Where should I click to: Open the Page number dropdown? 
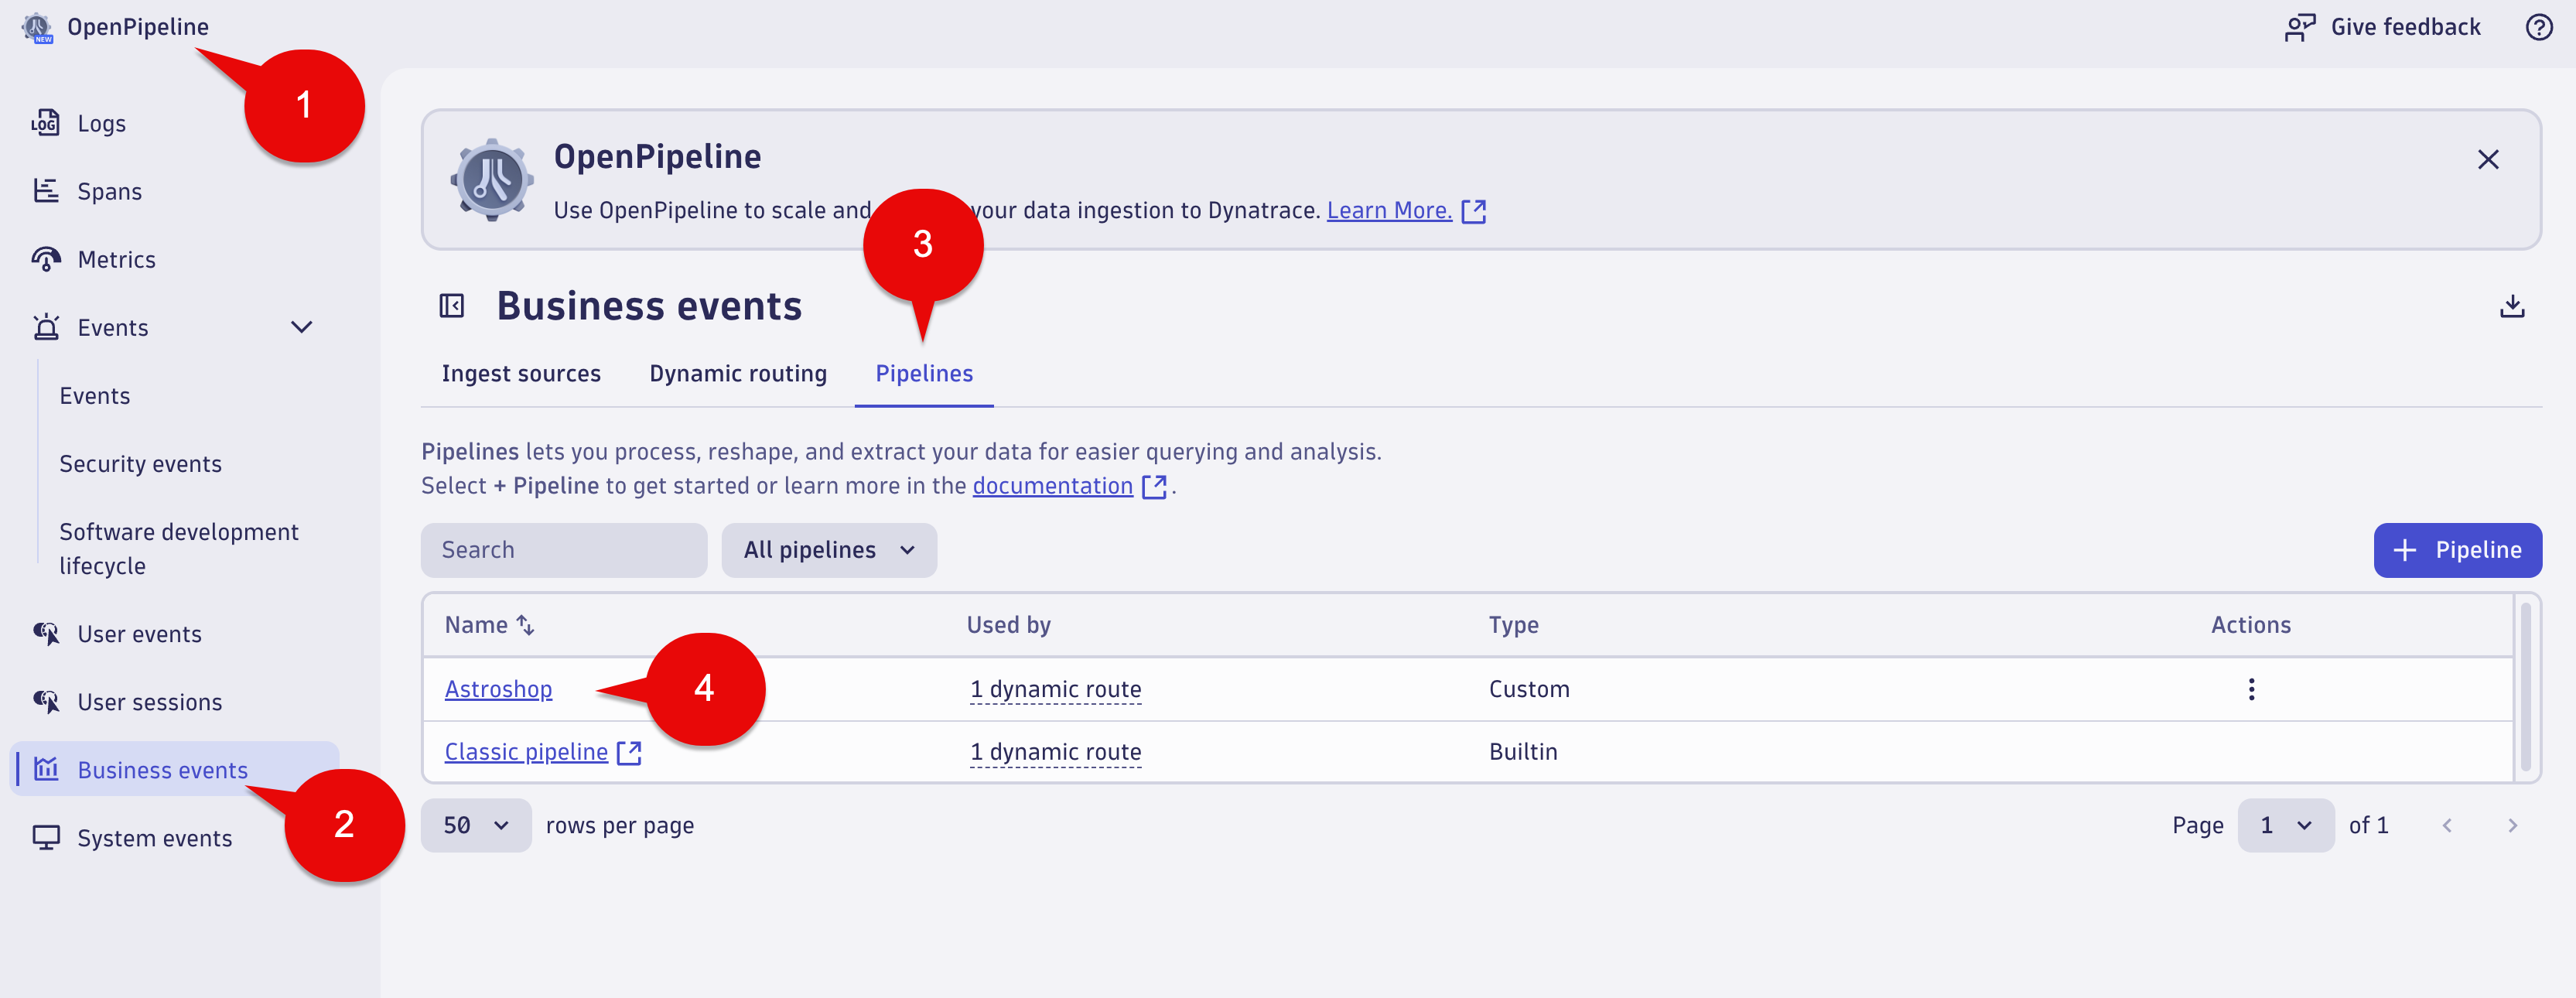(x=2285, y=826)
